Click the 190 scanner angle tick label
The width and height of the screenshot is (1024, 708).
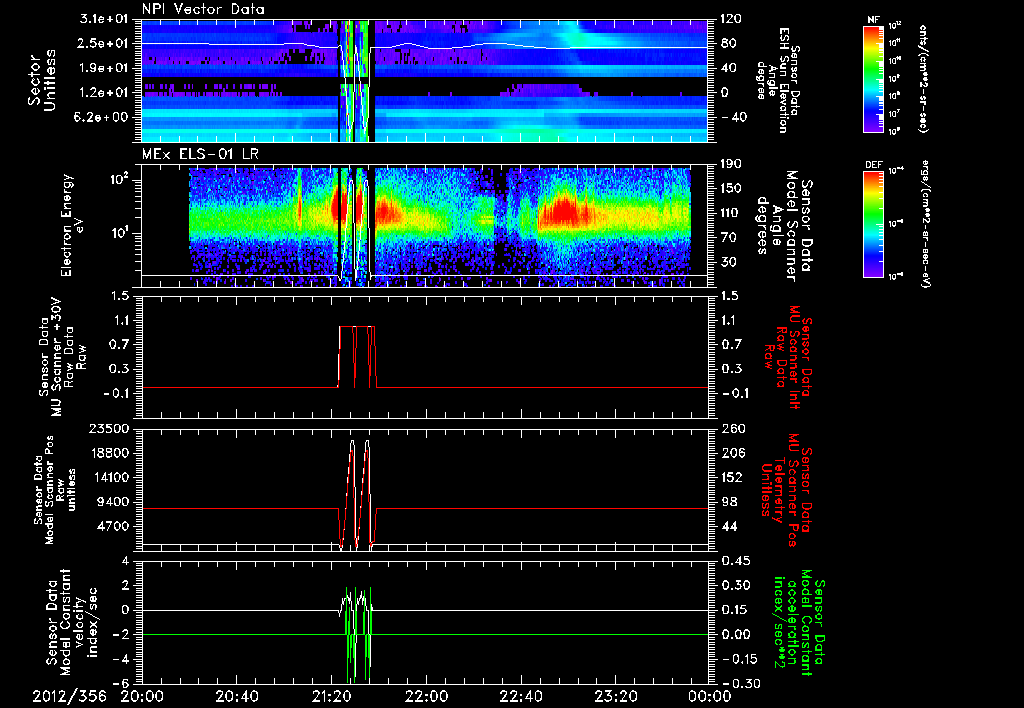[x=731, y=164]
